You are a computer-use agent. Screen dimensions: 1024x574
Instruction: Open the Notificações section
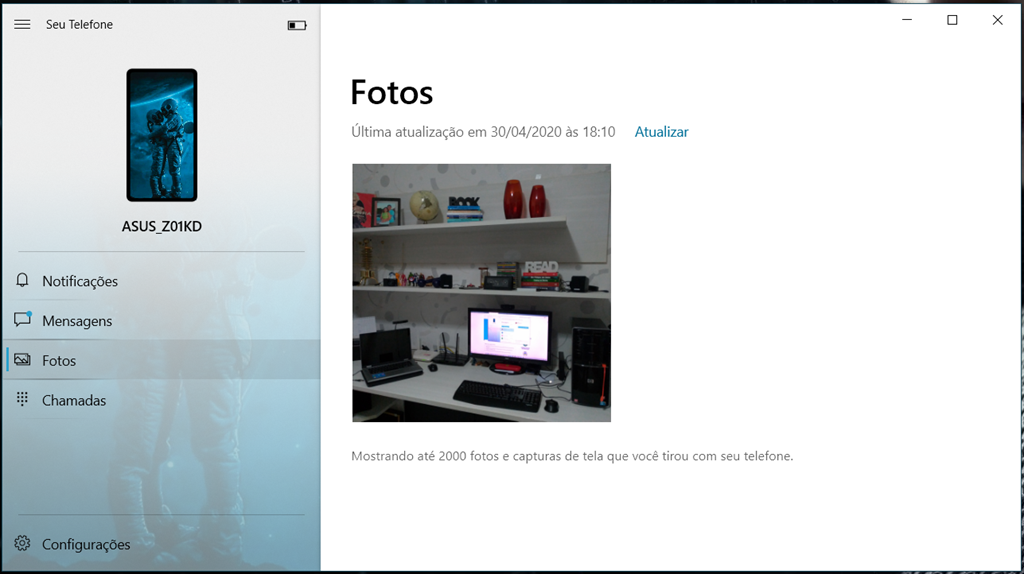point(80,282)
